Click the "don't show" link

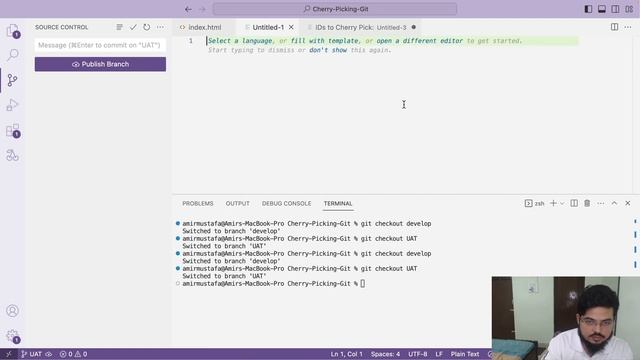click(328, 50)
